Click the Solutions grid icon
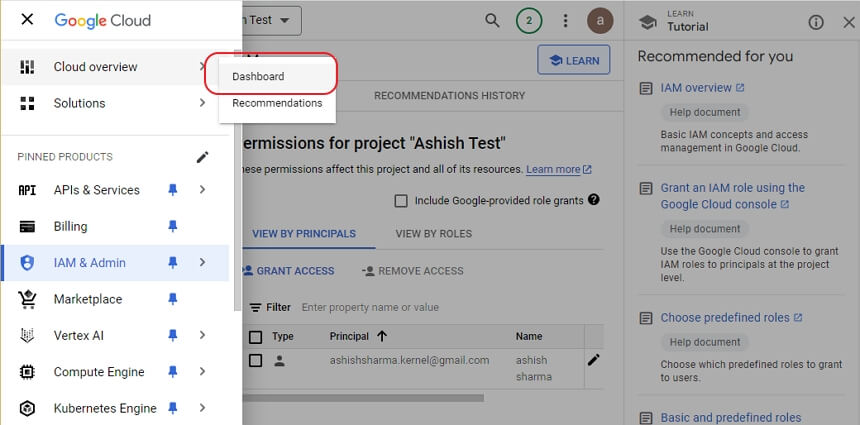860x425 pixels. [x=27, y=103]
